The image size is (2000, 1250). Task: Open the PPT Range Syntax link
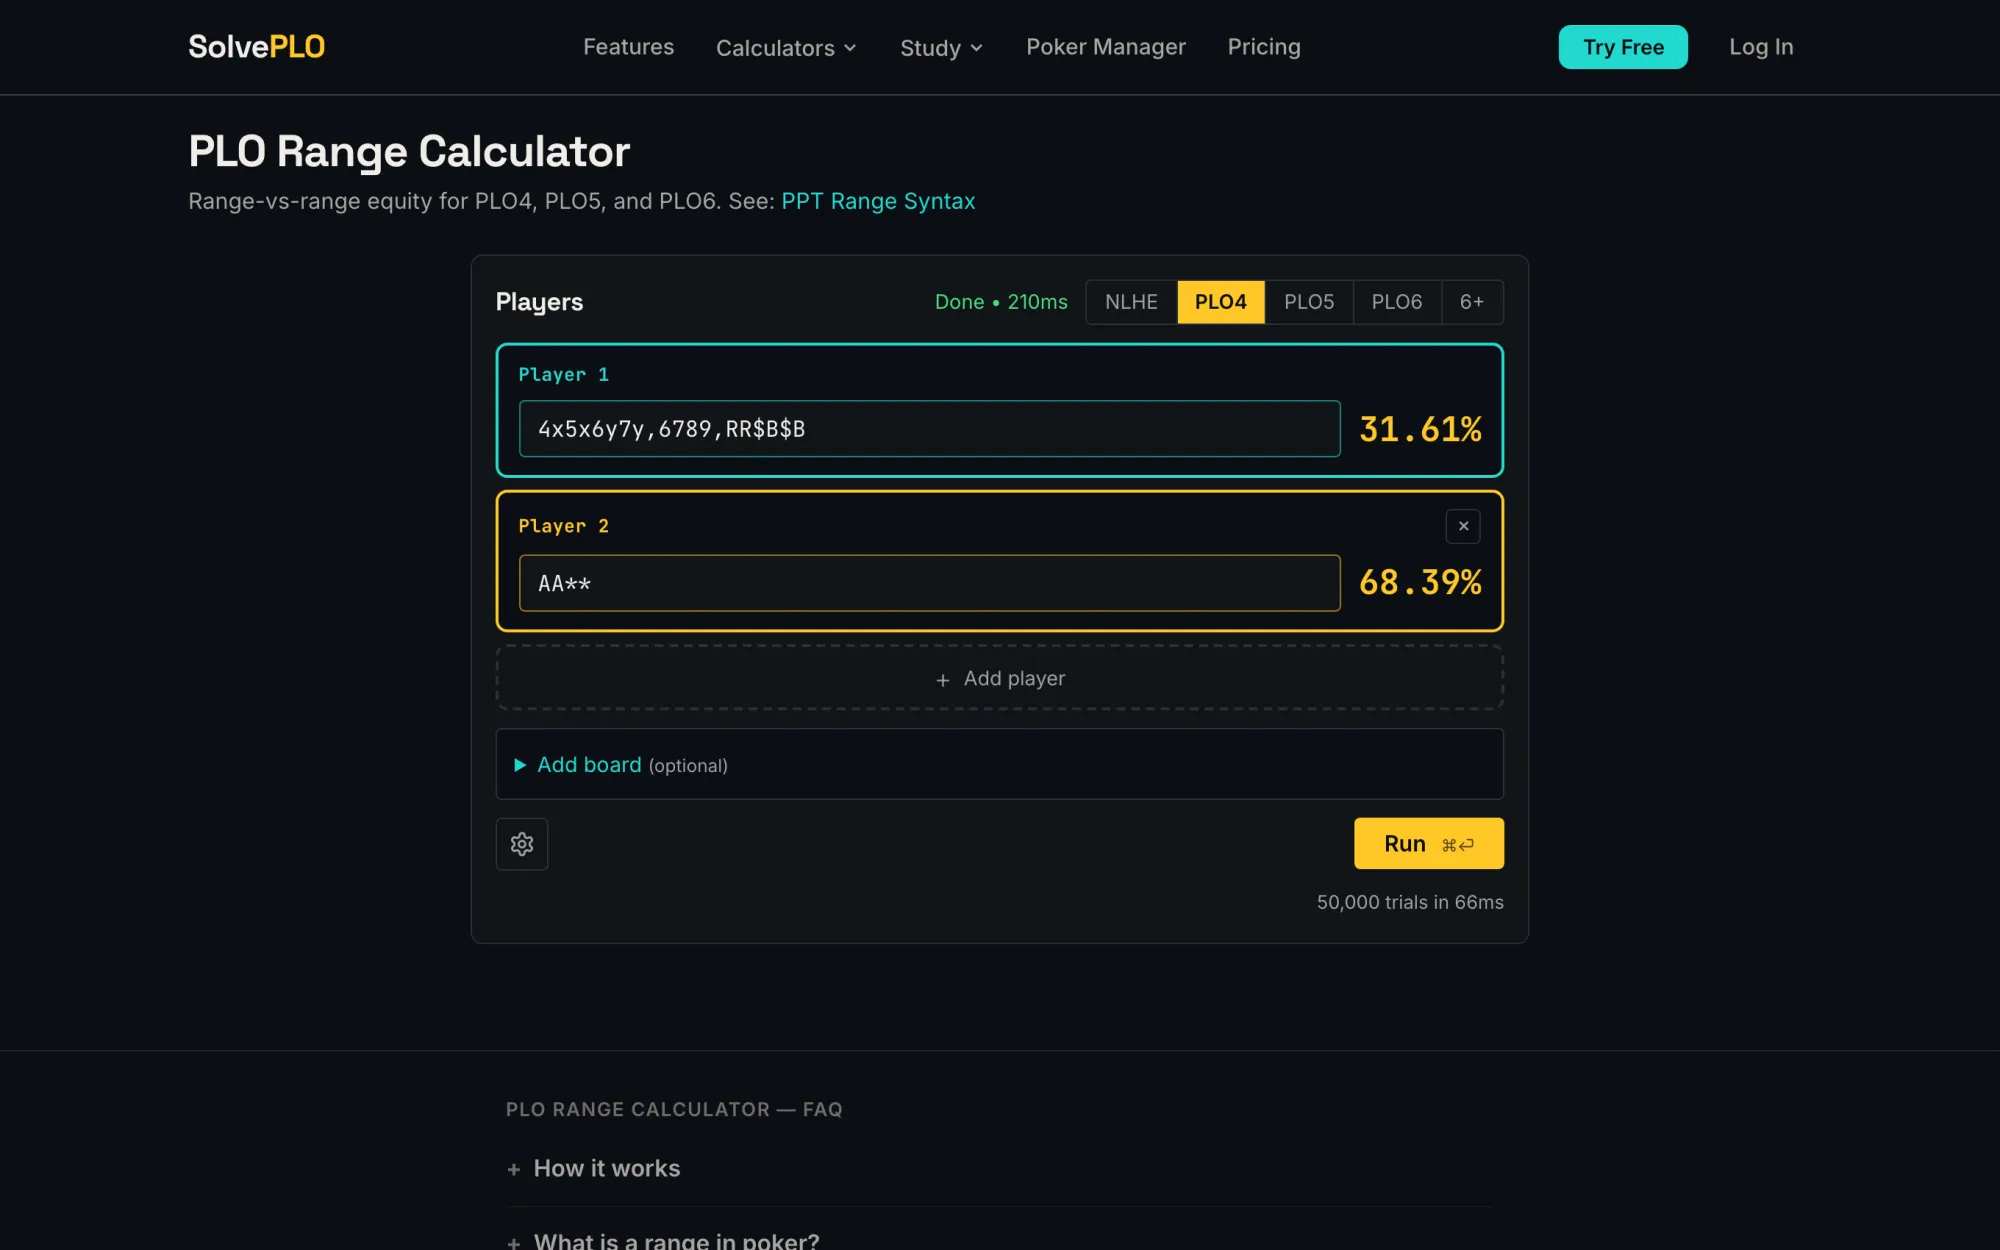click(x=878, y=201)
